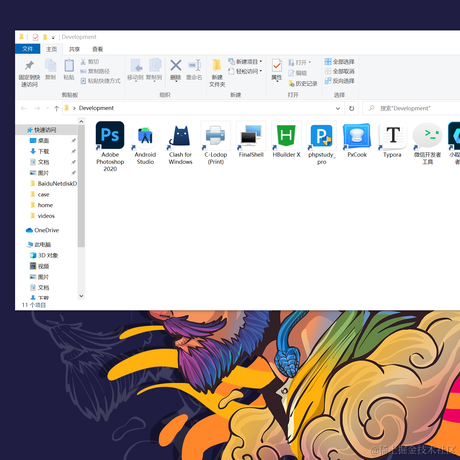Select the case folder in sidebar
The height and width of the screenshot is (460, 460).
[x=40, y=194]
